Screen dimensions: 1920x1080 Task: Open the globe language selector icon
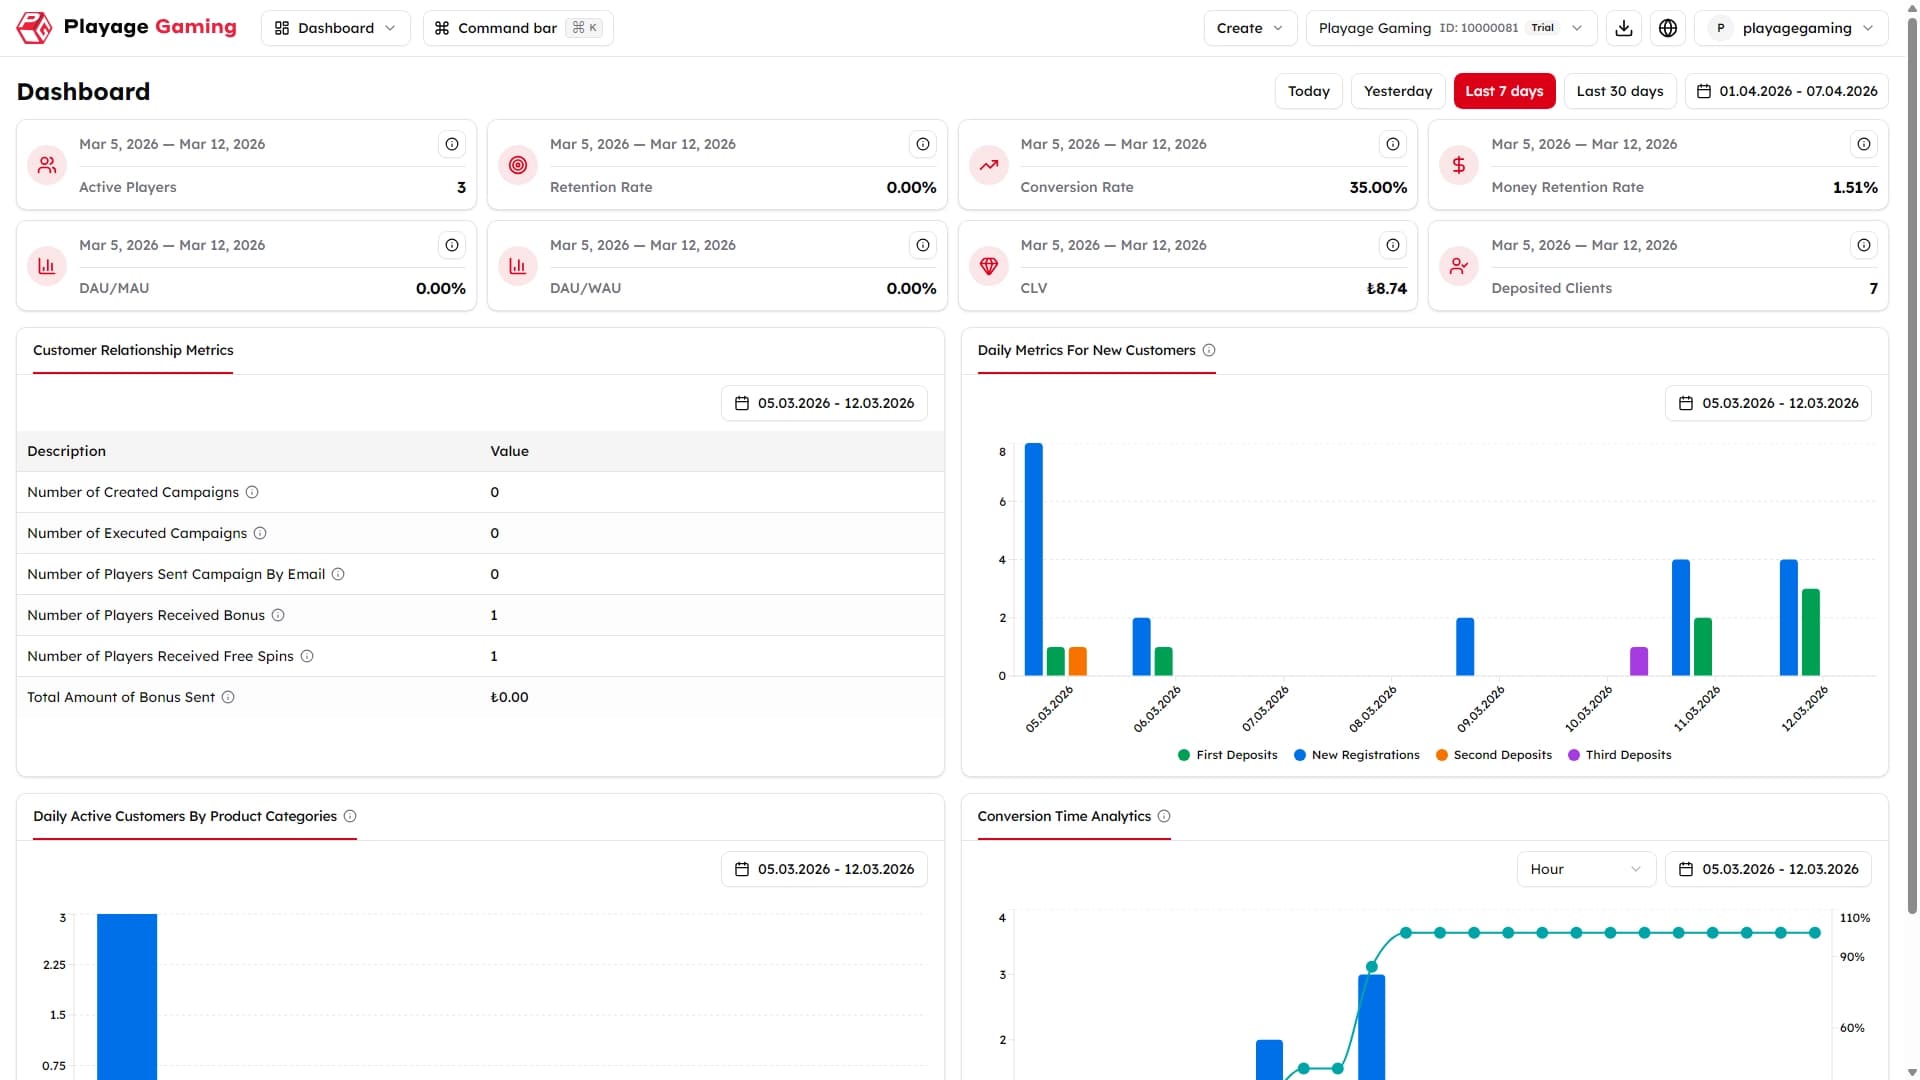pyautogui.click(x=1668, y=28)
